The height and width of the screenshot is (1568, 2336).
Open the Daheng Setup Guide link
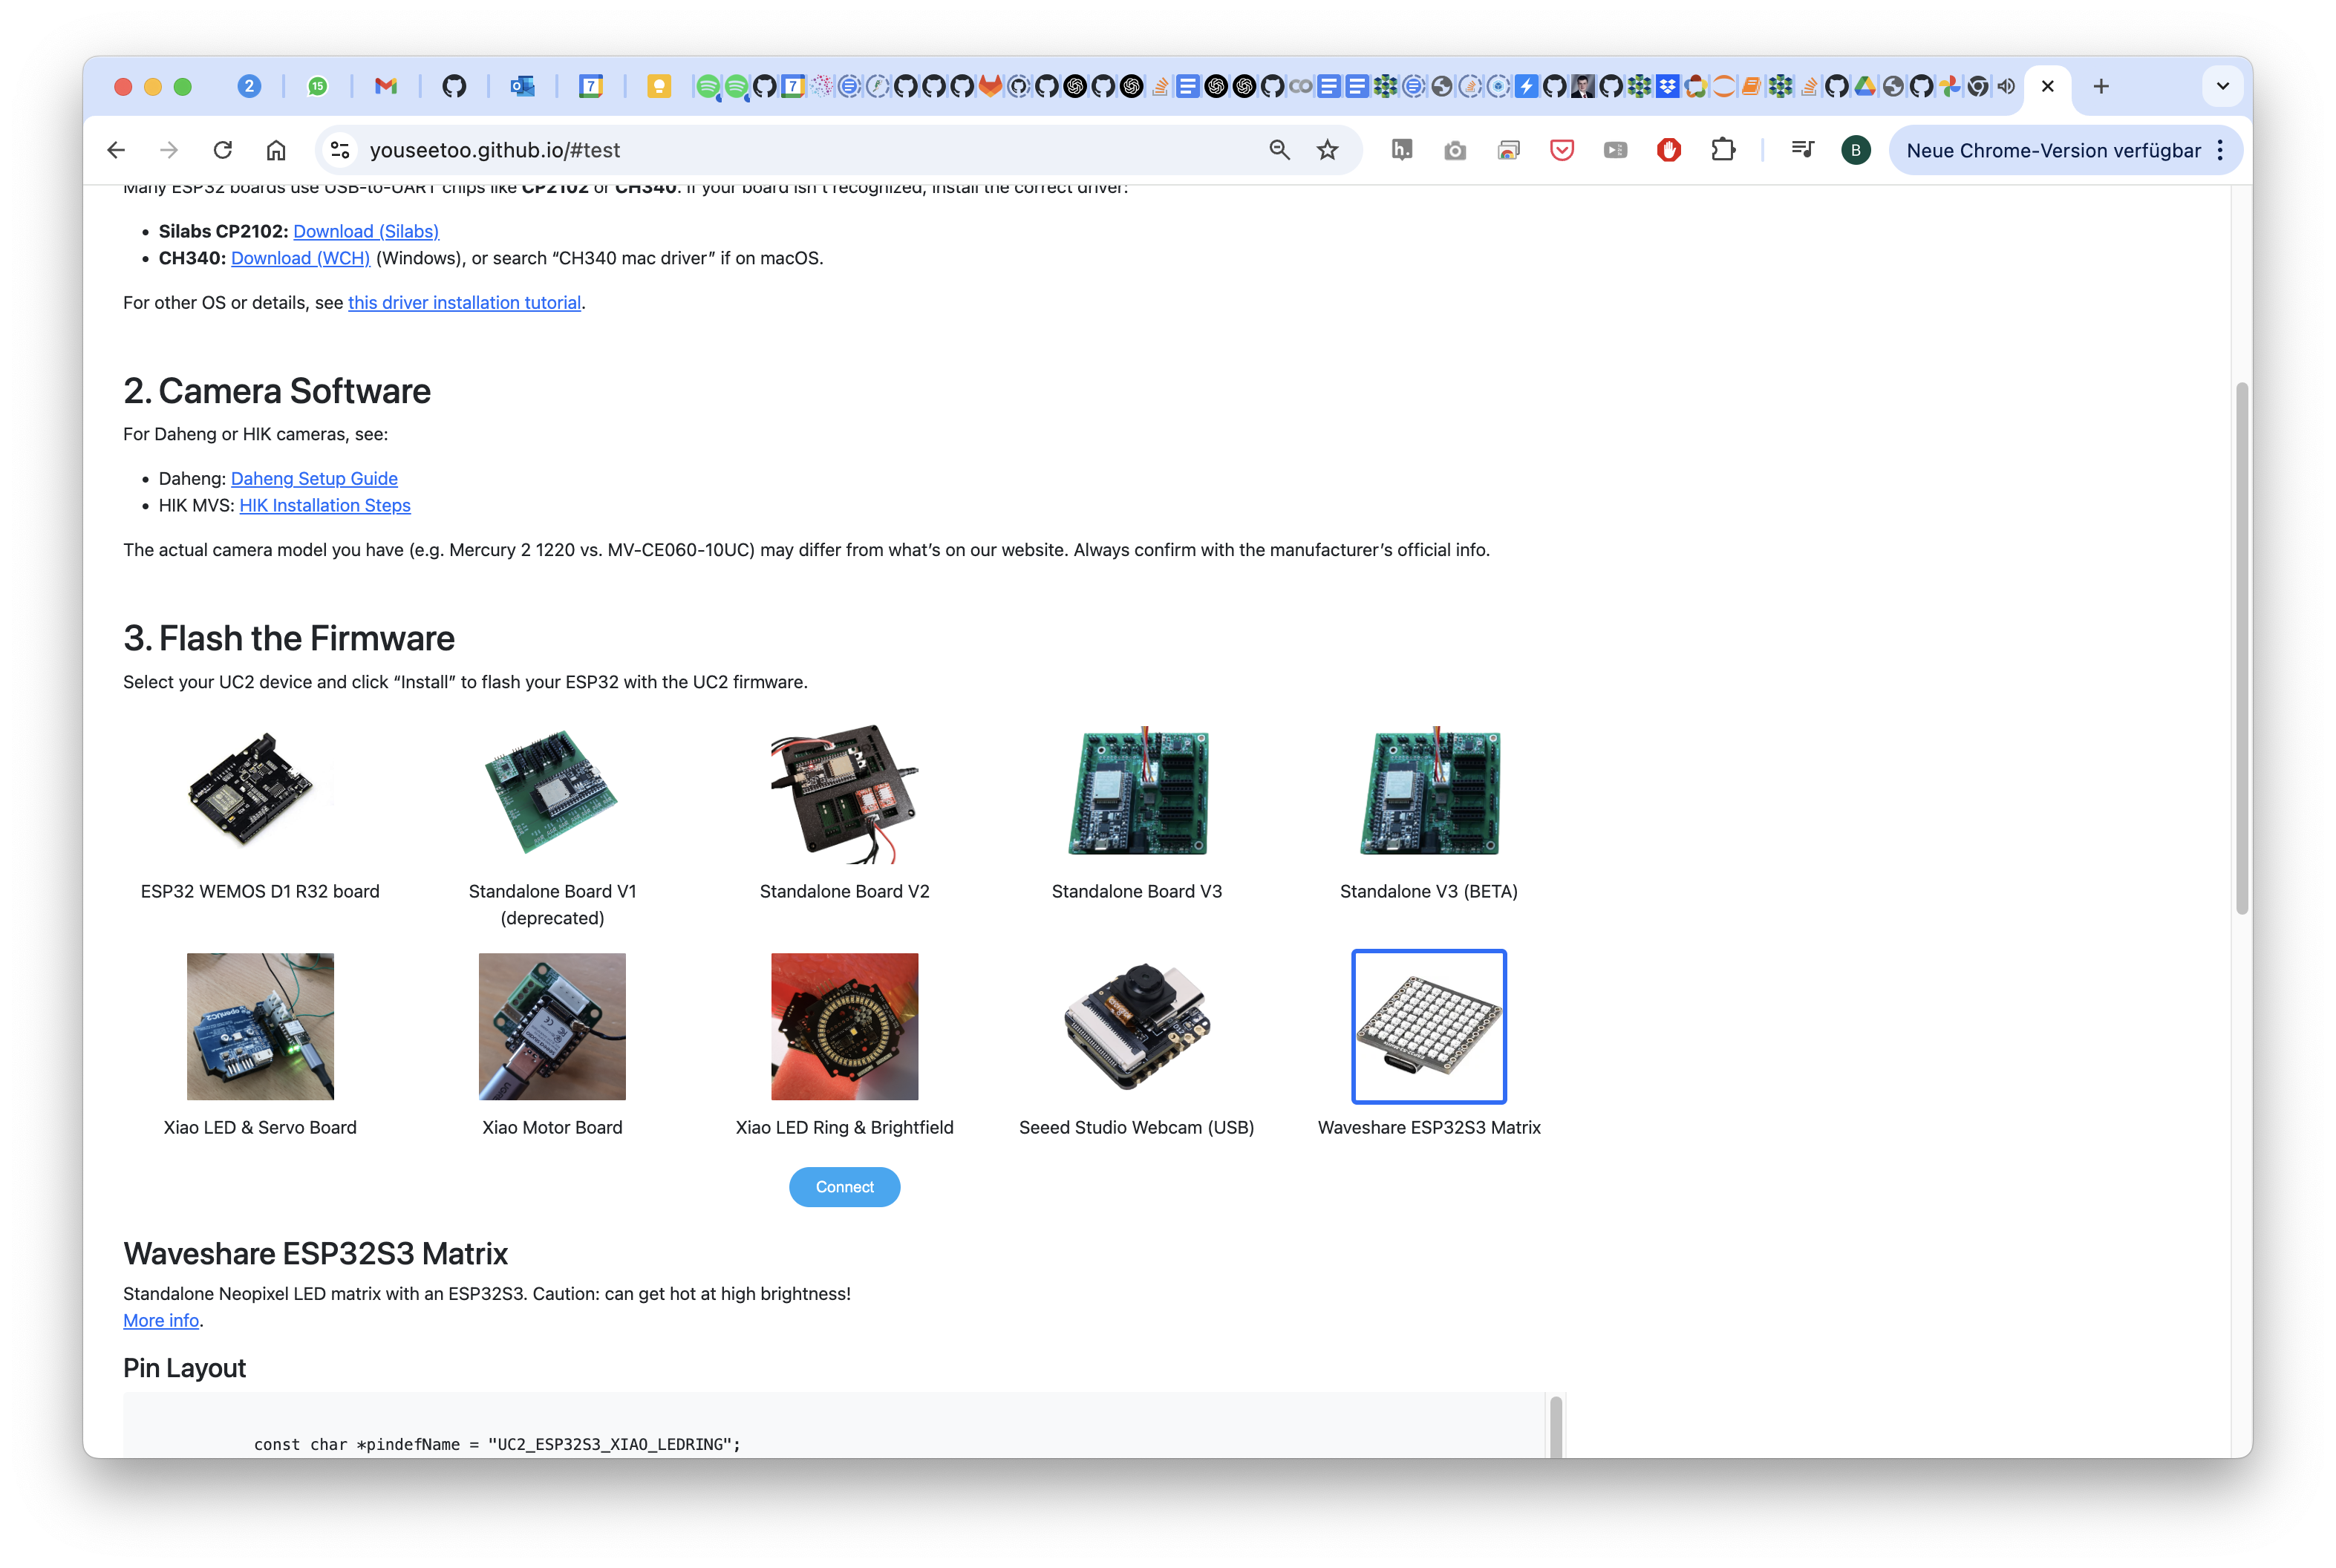click(x=314, y=478)
